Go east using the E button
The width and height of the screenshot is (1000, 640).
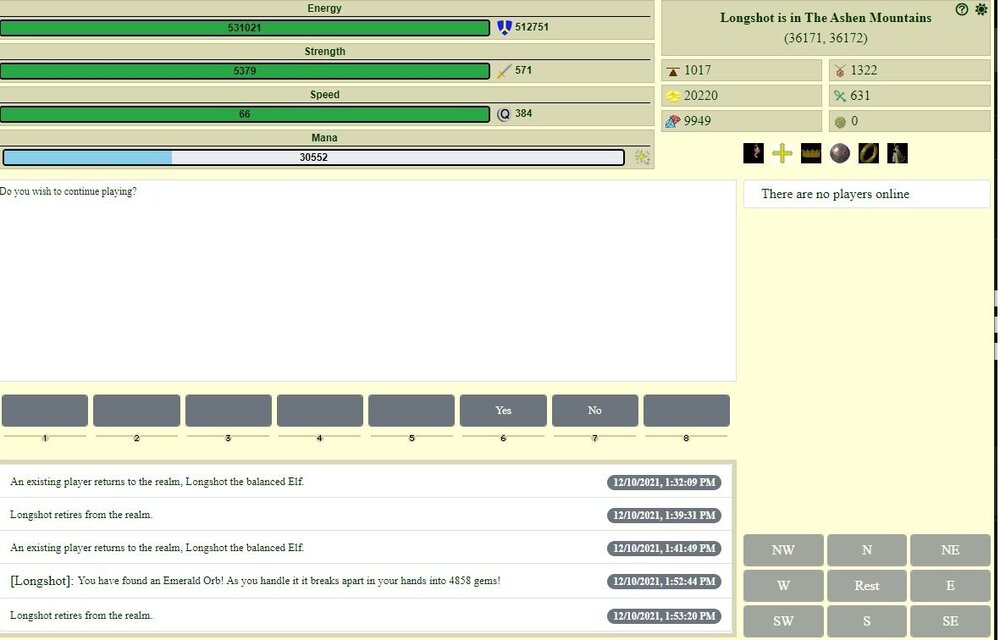pyautogui.click(x=950, y=586)
